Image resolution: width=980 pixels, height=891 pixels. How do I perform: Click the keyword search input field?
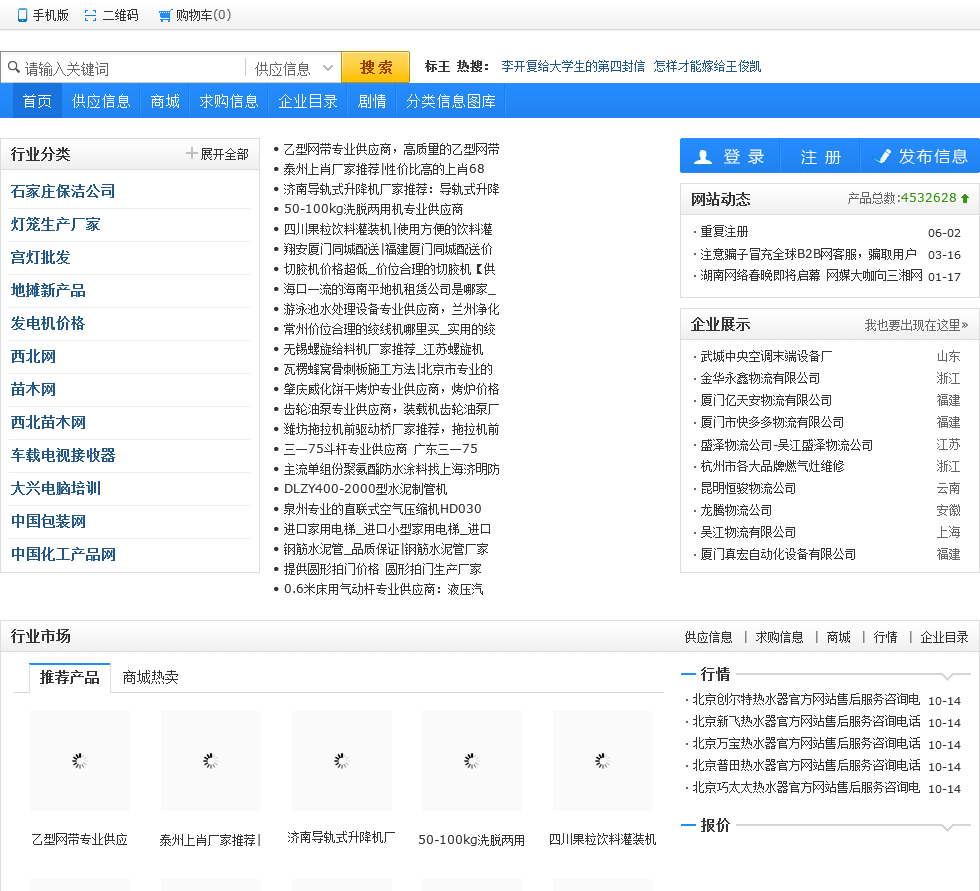coord(130,69)
